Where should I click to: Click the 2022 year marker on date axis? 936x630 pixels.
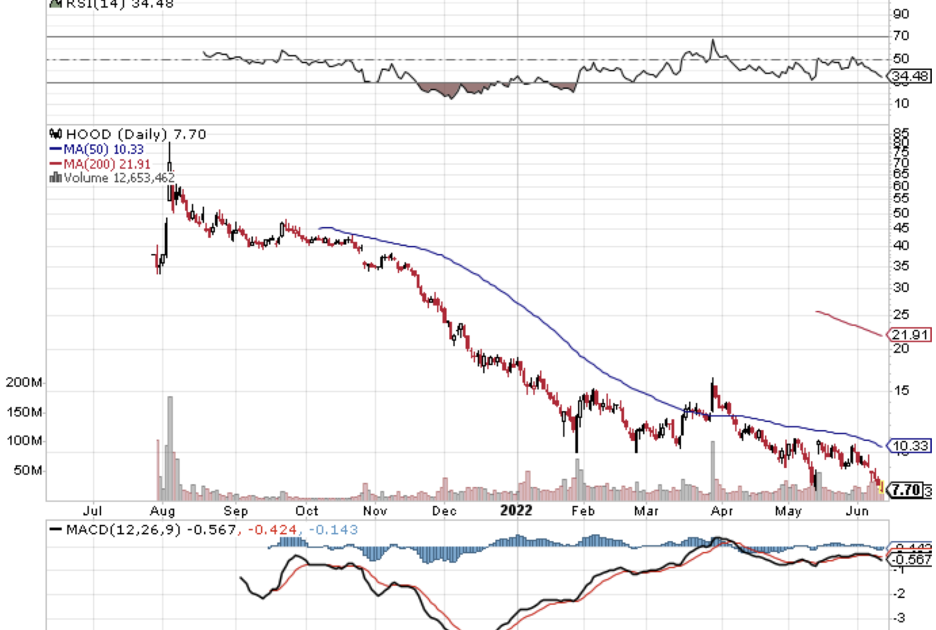click(x=516, y=509)
